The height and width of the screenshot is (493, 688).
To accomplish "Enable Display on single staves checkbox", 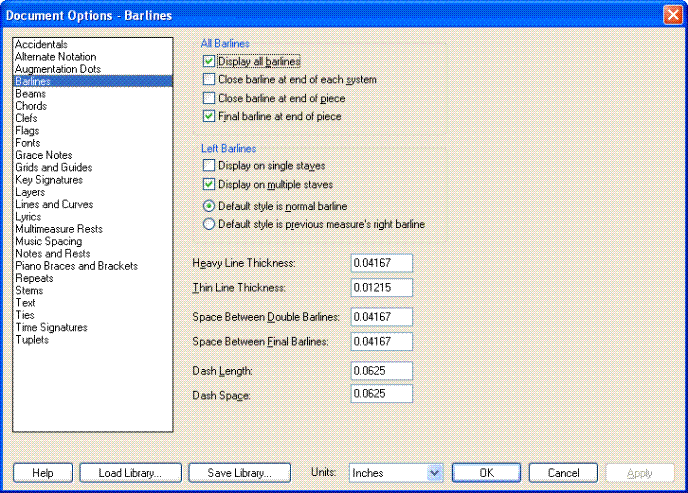I will (x=209, y=166).
